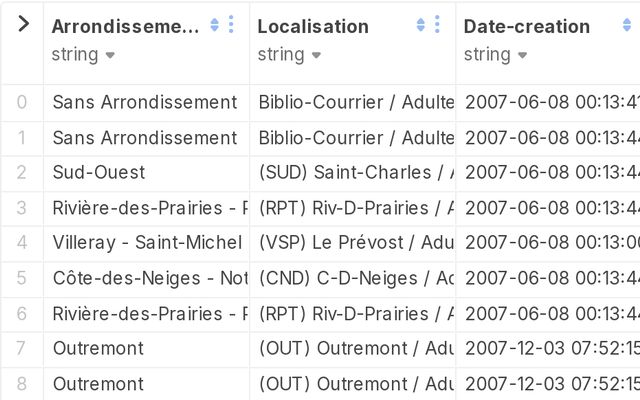This screenshot has height=400, width=640.
Task: Select (CND) C-D-Neiges localisation cell
Action: [353, 279]
